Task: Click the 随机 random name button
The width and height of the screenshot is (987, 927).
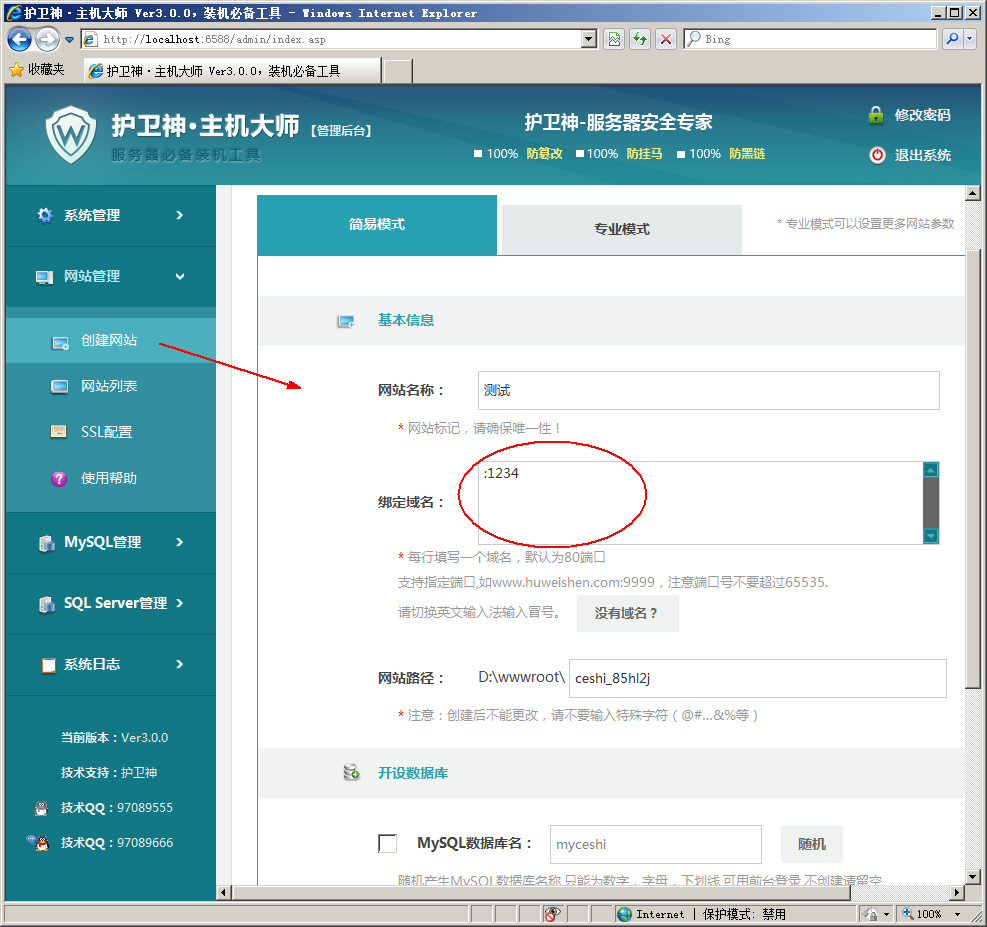Action: [811, 844]
